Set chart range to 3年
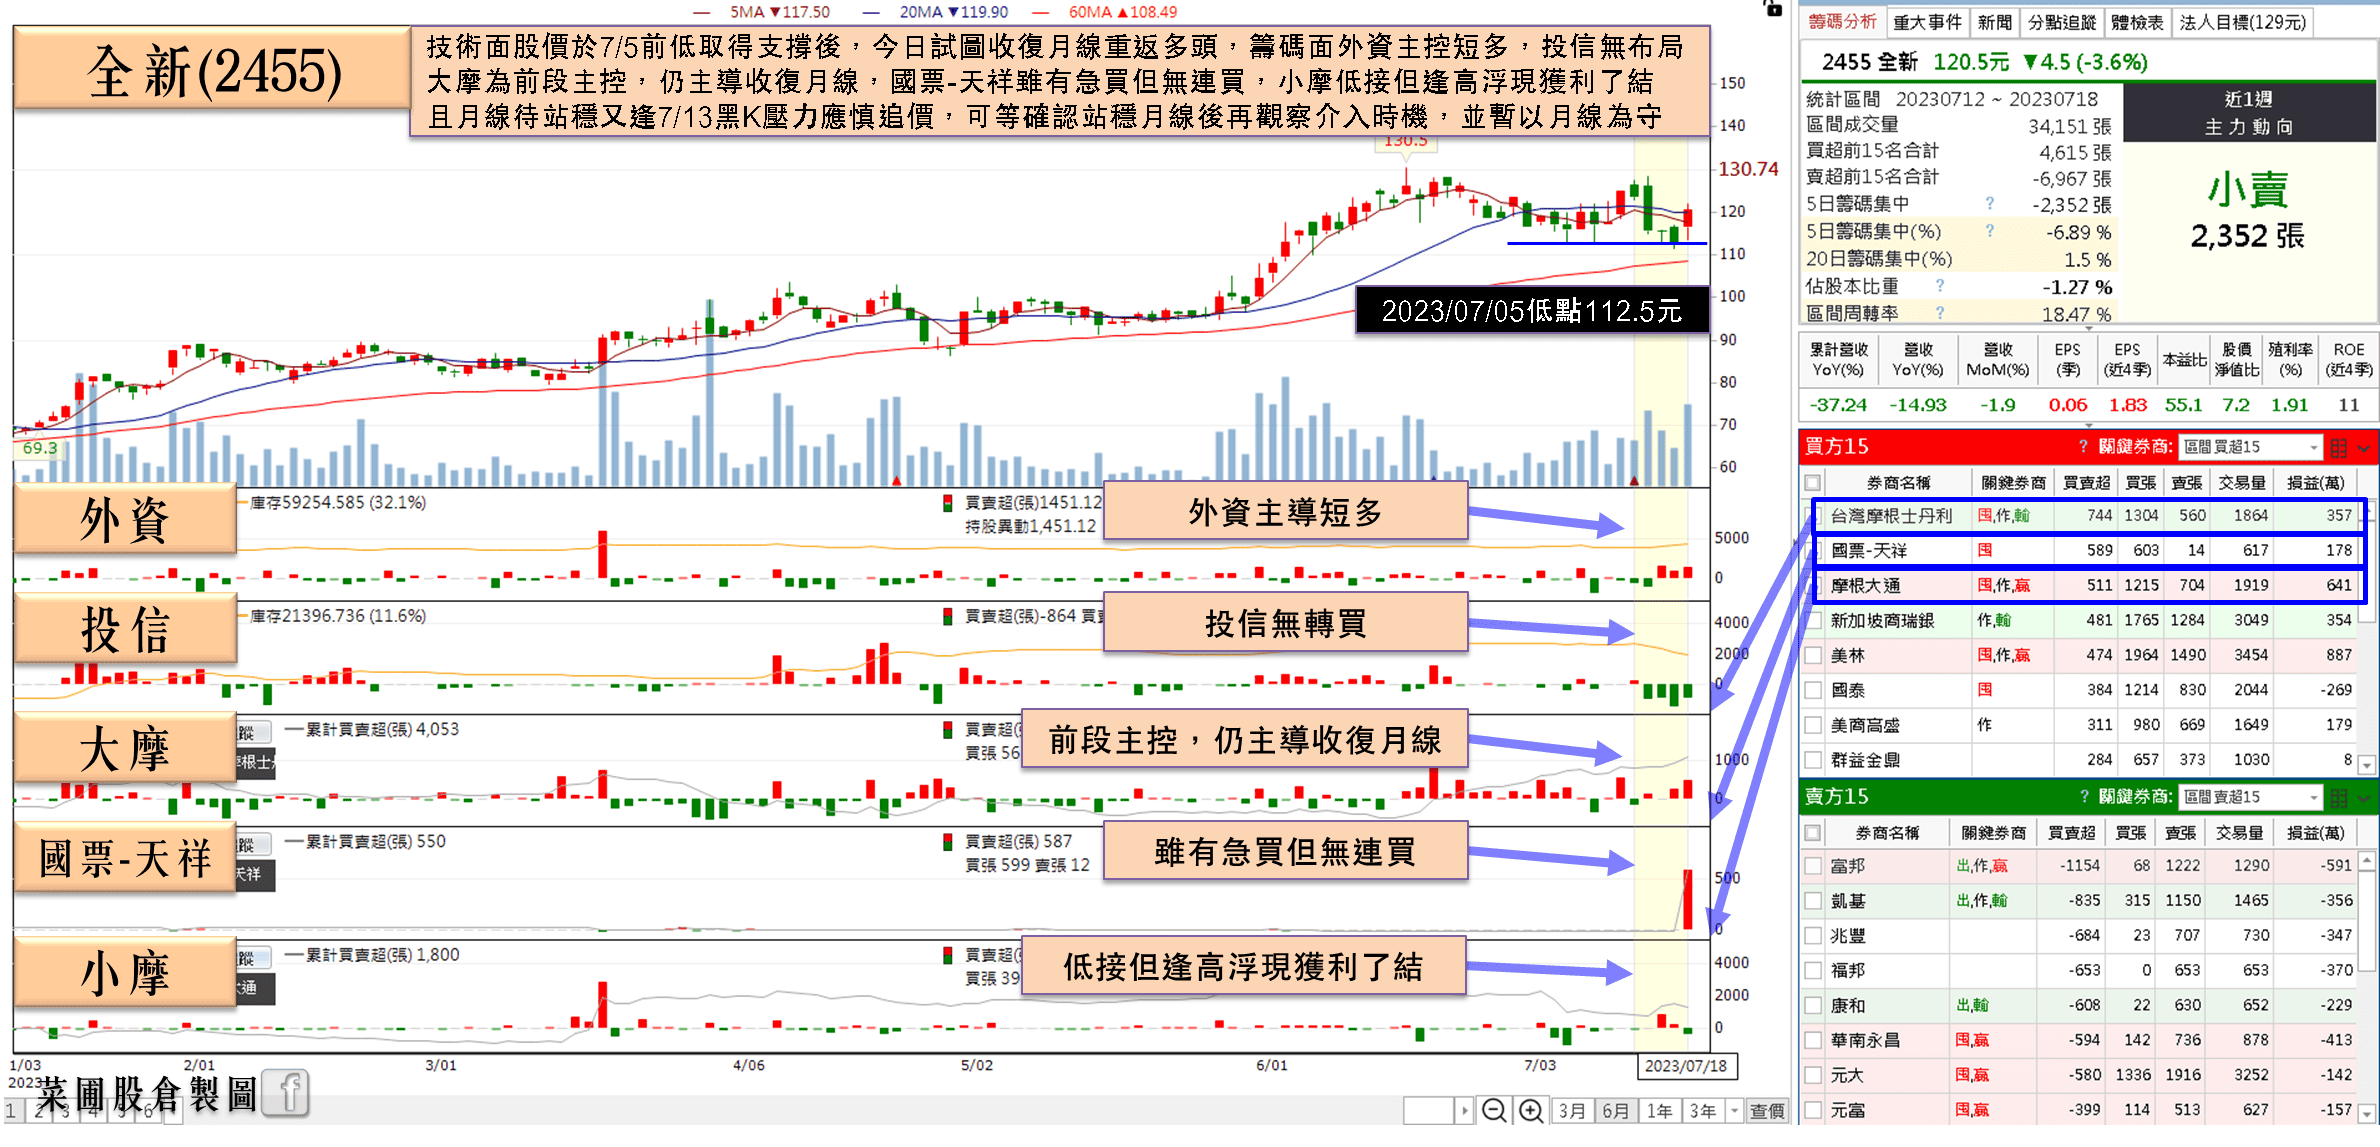 click(1703, 1110)
